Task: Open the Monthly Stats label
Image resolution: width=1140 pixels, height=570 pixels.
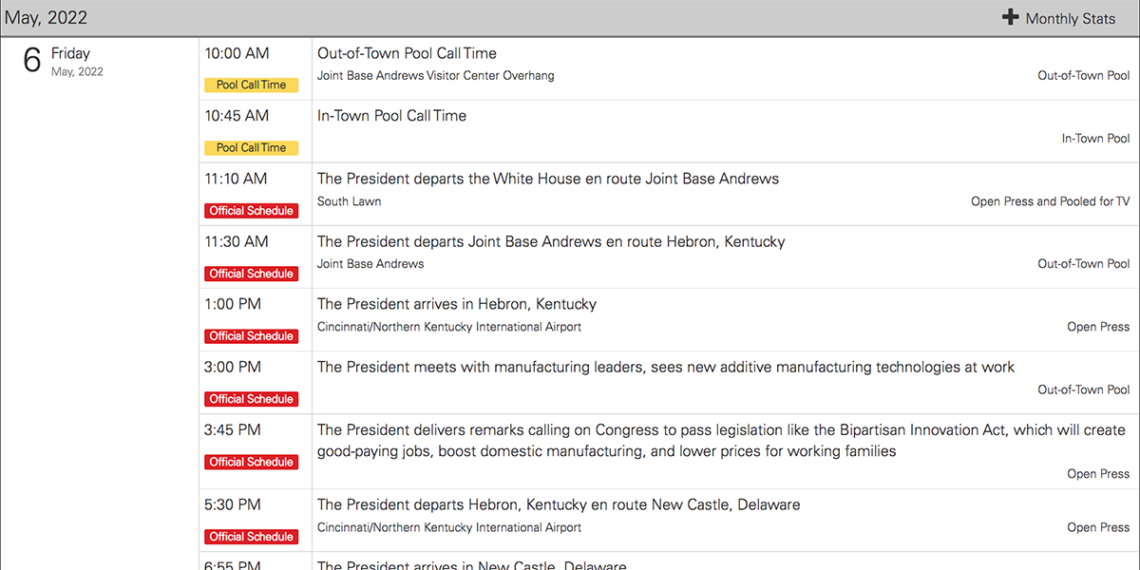Action: pos(1070,19)
